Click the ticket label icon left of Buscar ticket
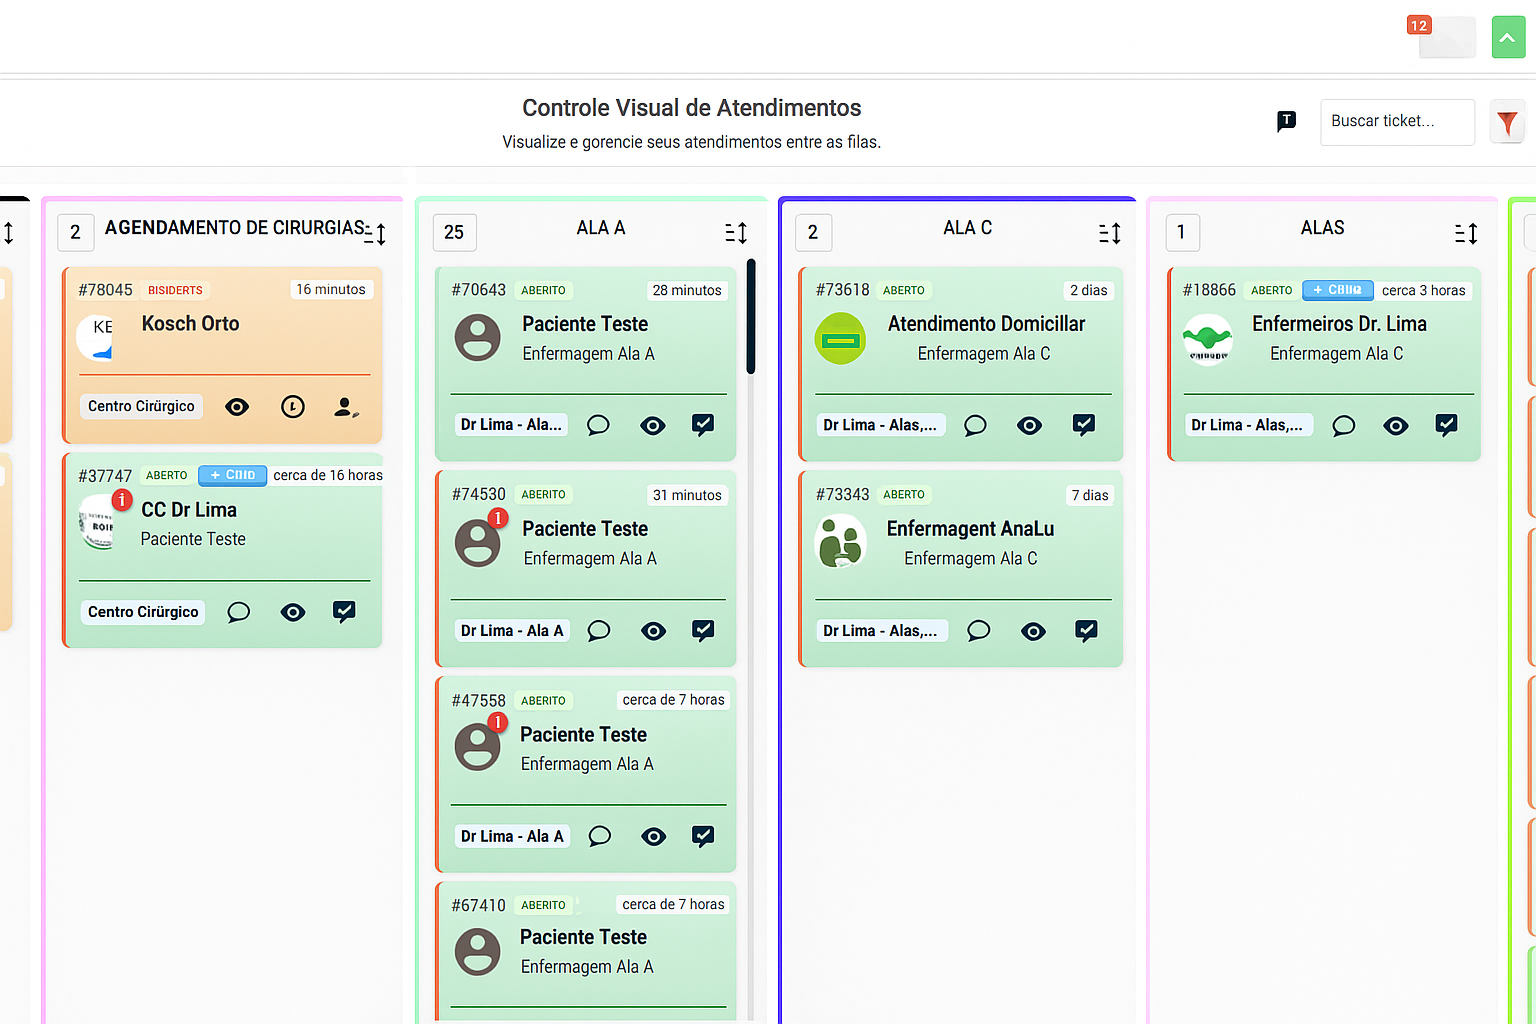1536x1024 pixels. tap(1286, 121)
